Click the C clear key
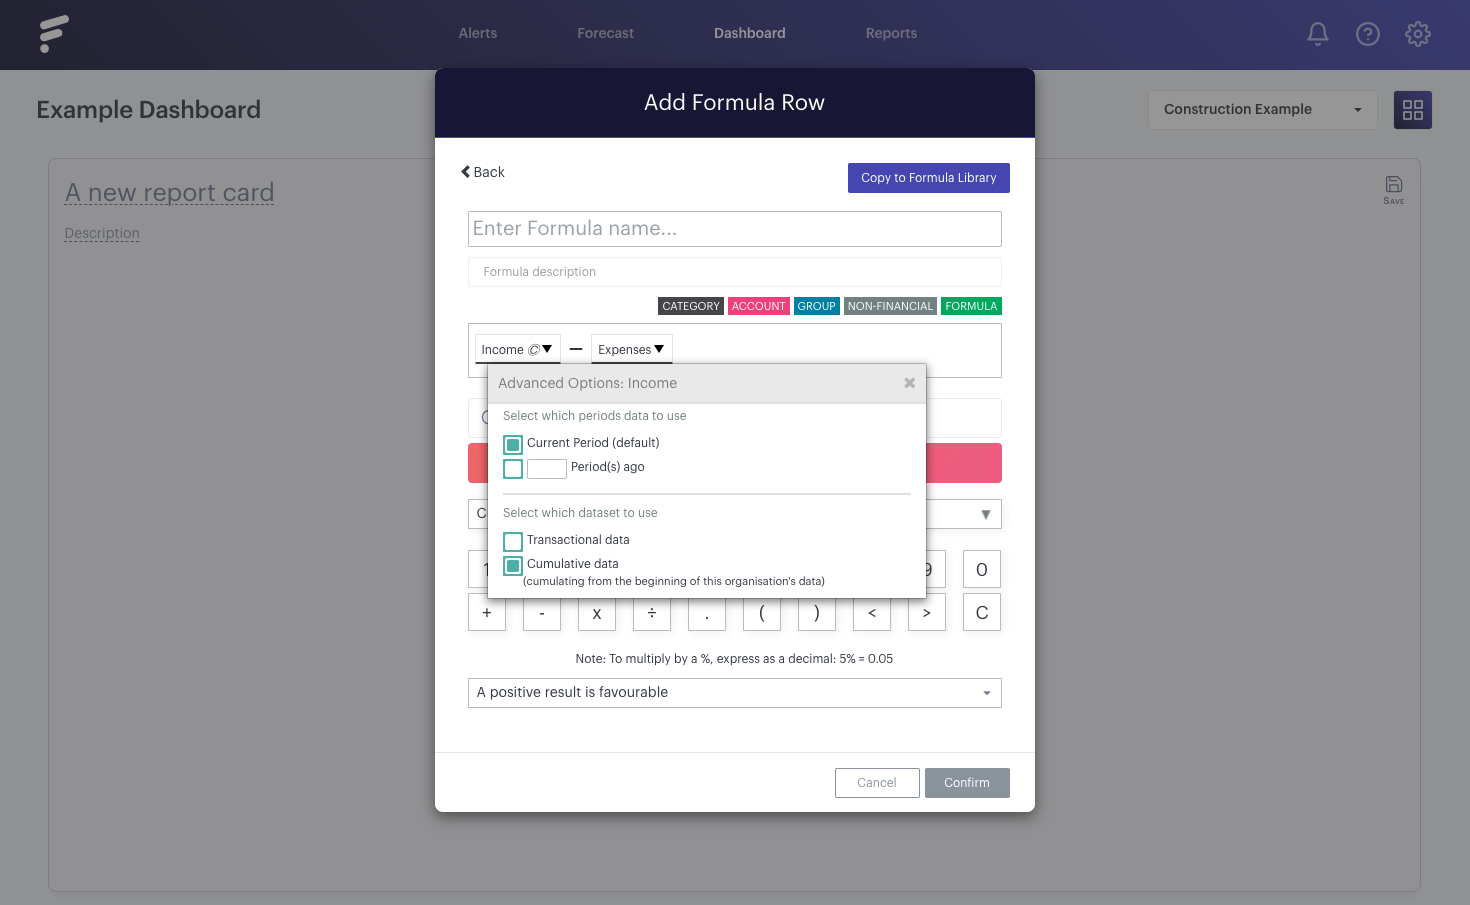 [982, 613]
